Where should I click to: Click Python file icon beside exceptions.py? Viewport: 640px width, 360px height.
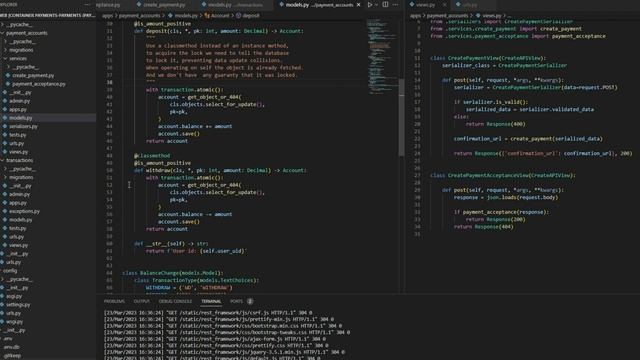click(5, 211)
